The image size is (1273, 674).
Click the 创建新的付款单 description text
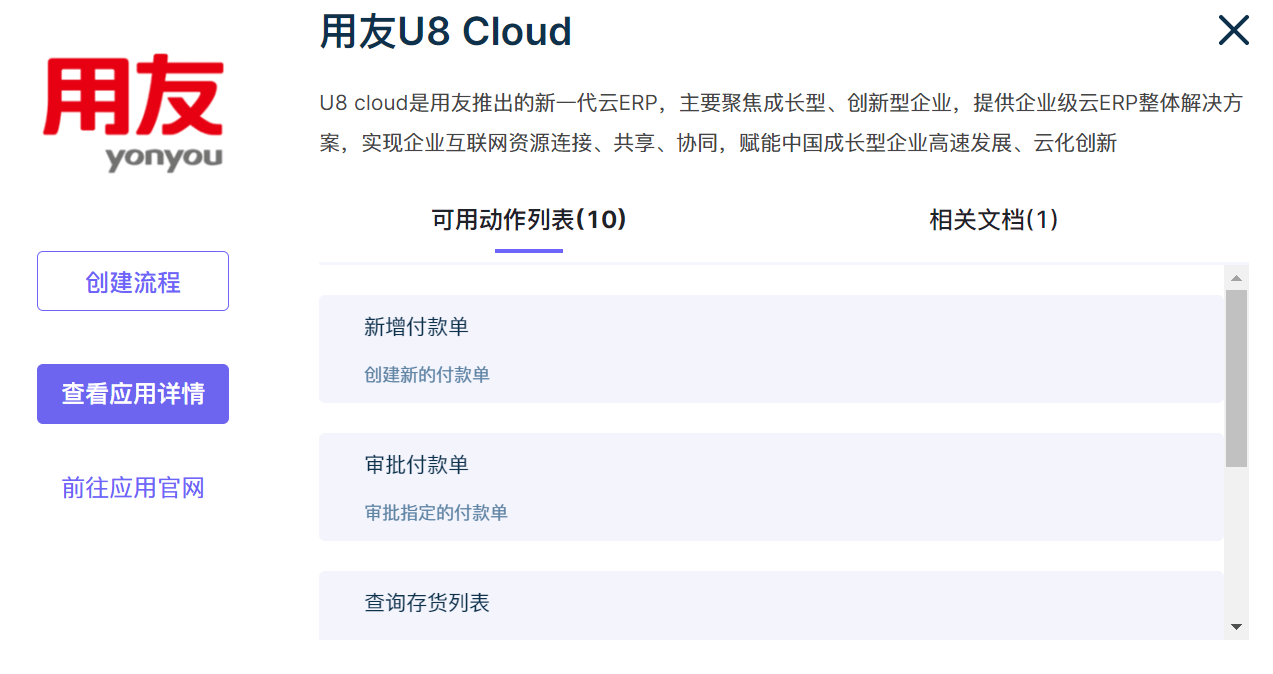coord(427,375)
